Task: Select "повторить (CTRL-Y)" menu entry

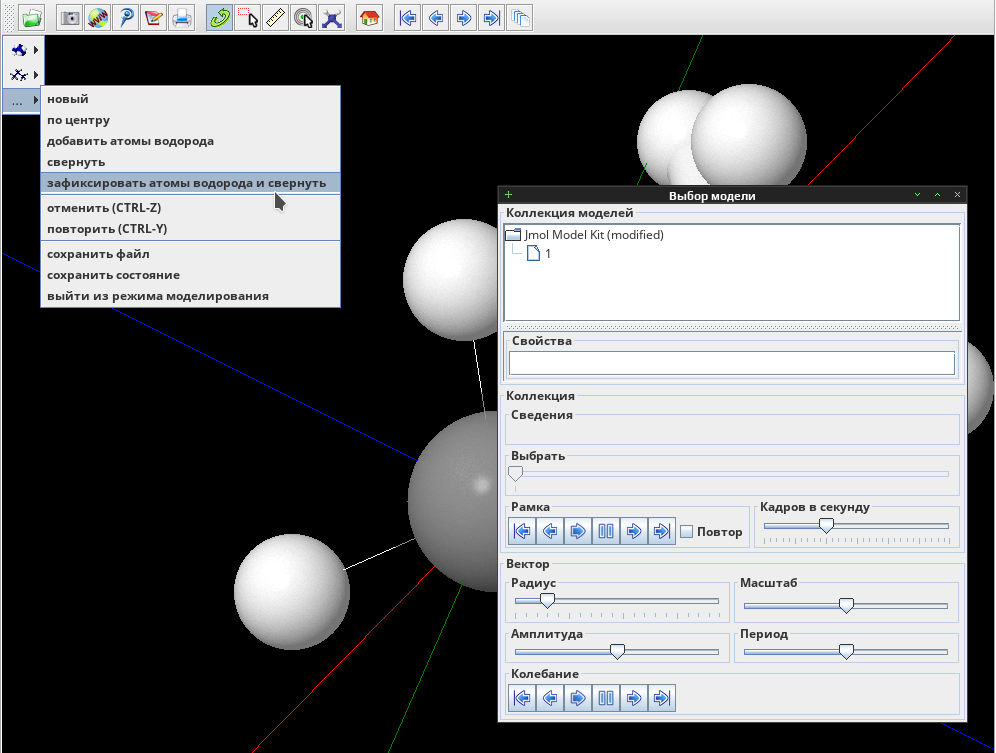Action: click(x=191, y=229)
